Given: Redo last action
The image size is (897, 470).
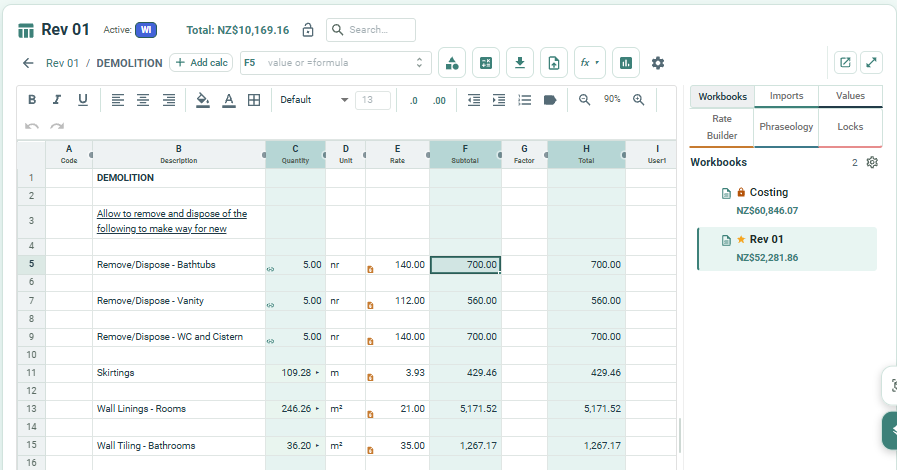Looking at the screenshot, I should coord(57,126).
